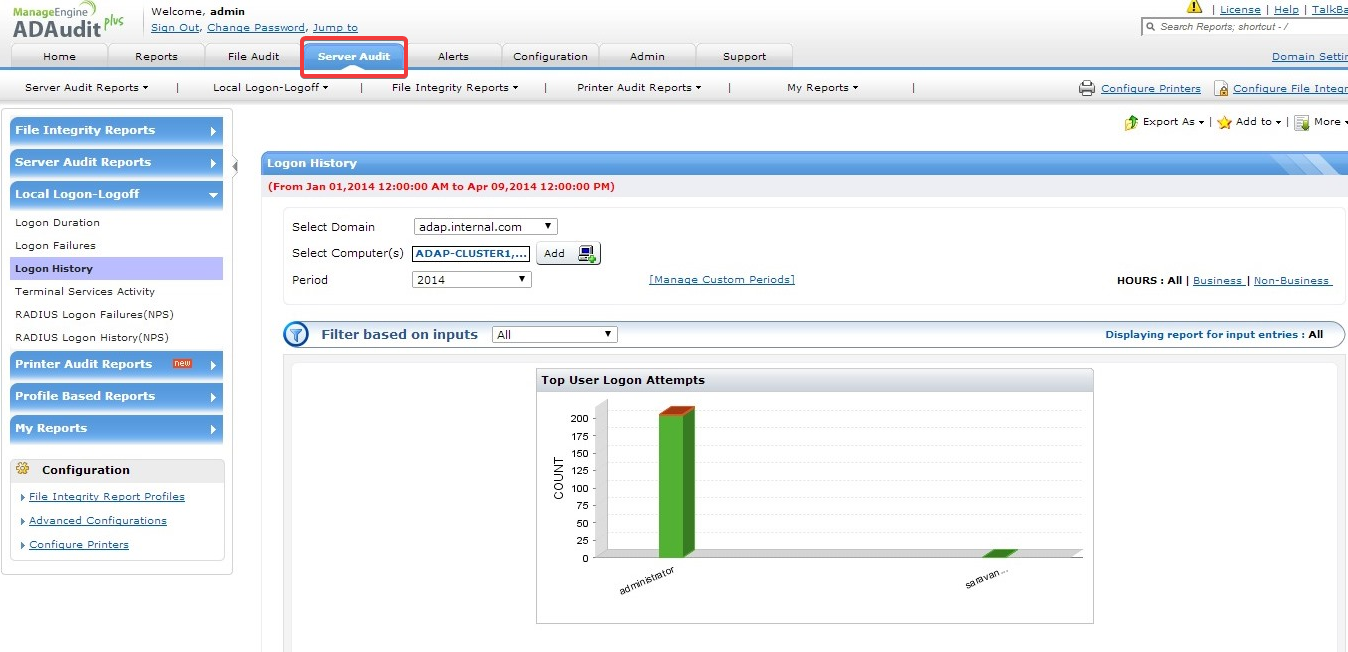Click the Search Reports input field

coord(1250,27)
